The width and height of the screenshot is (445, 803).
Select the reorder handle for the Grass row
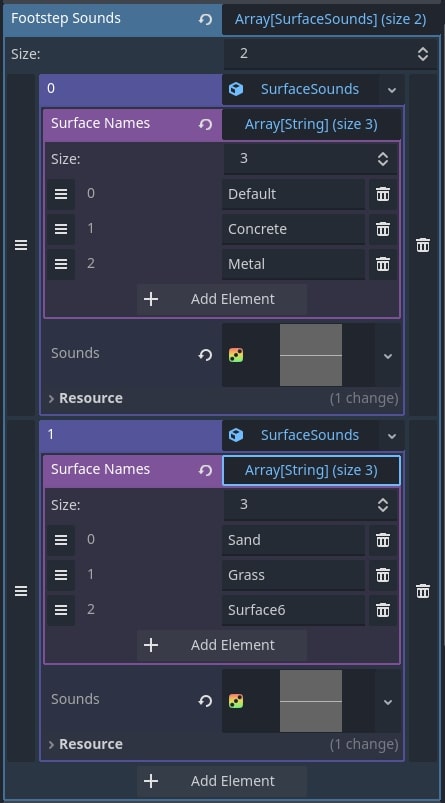pyautogui.click(x=61, y=575)
